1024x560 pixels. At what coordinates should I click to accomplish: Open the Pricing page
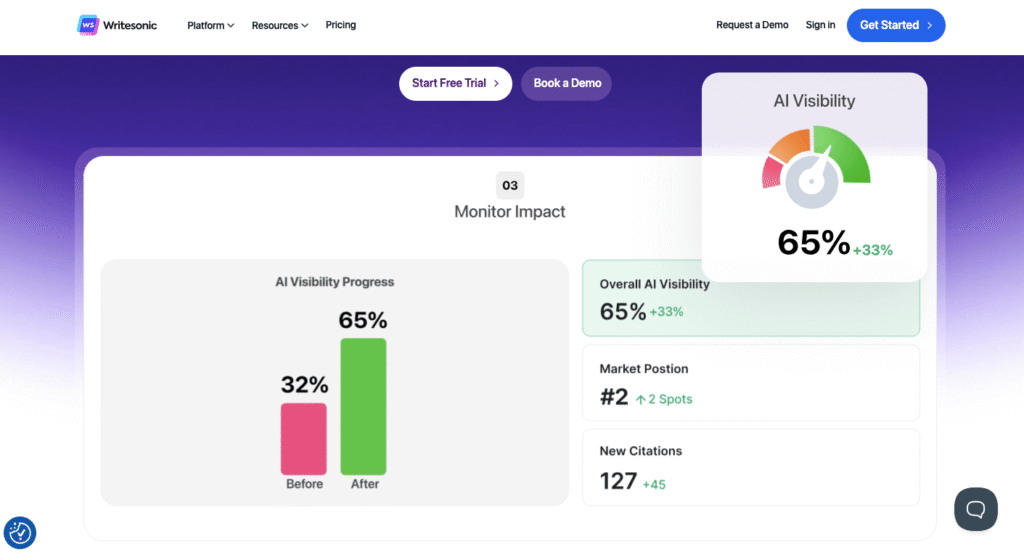click(x=340, y=25)
